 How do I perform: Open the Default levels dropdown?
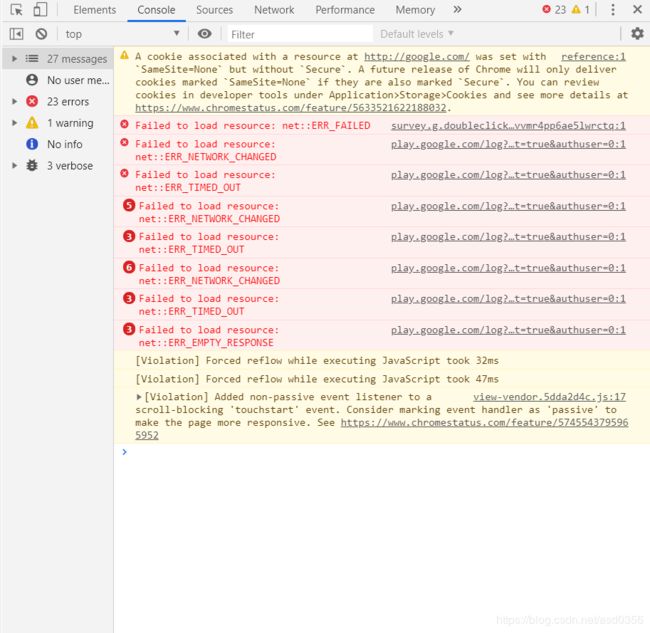tap(417, 34)
